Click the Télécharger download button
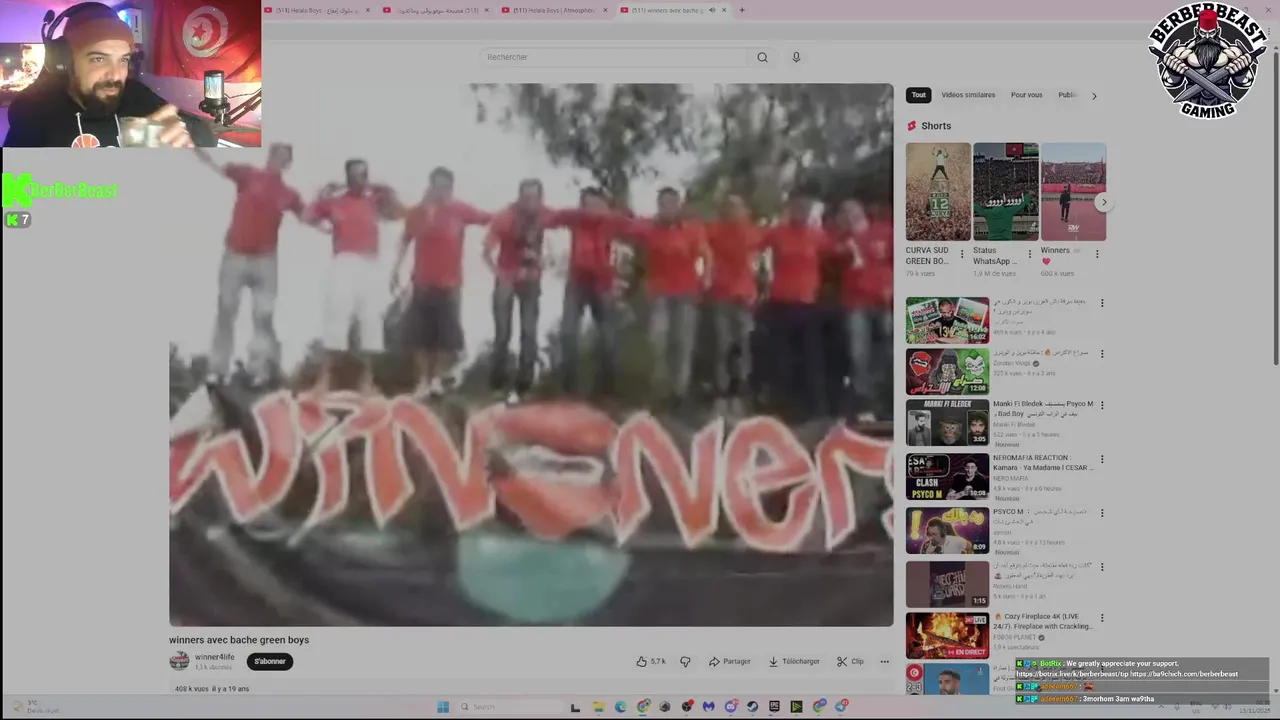This screenshot has width=1280, height=720. point(794,661)
